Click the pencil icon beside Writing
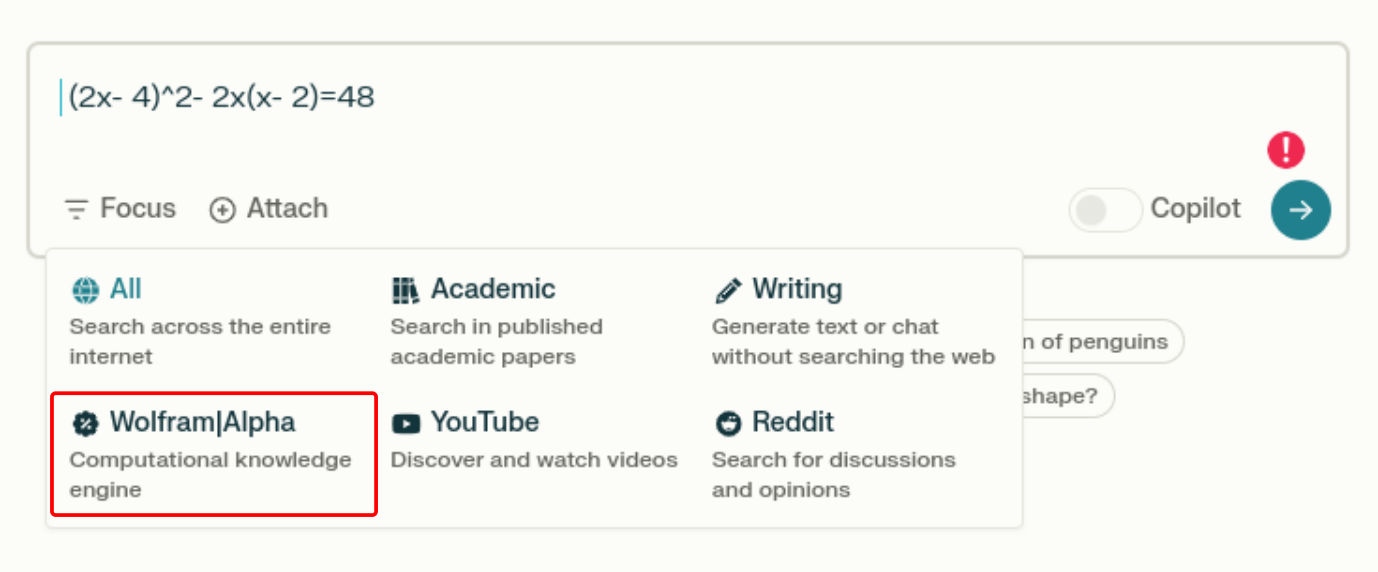The image size is (1378, 572). tap(728, 290)
